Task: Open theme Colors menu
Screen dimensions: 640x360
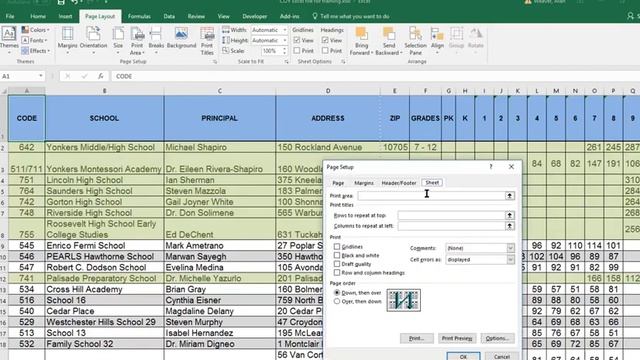Action: click(x=36, y=30)
